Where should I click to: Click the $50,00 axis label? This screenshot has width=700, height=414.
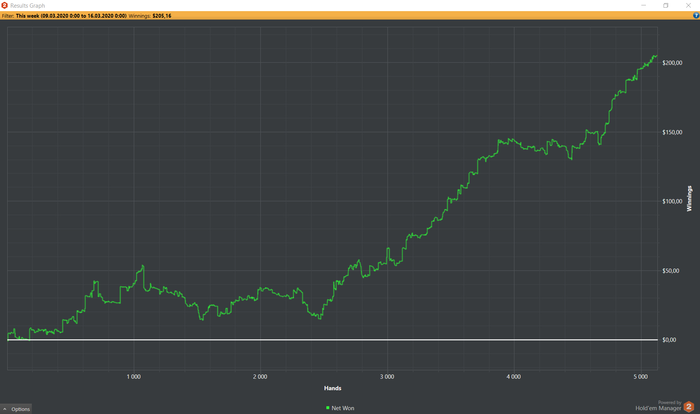[671, 271]
